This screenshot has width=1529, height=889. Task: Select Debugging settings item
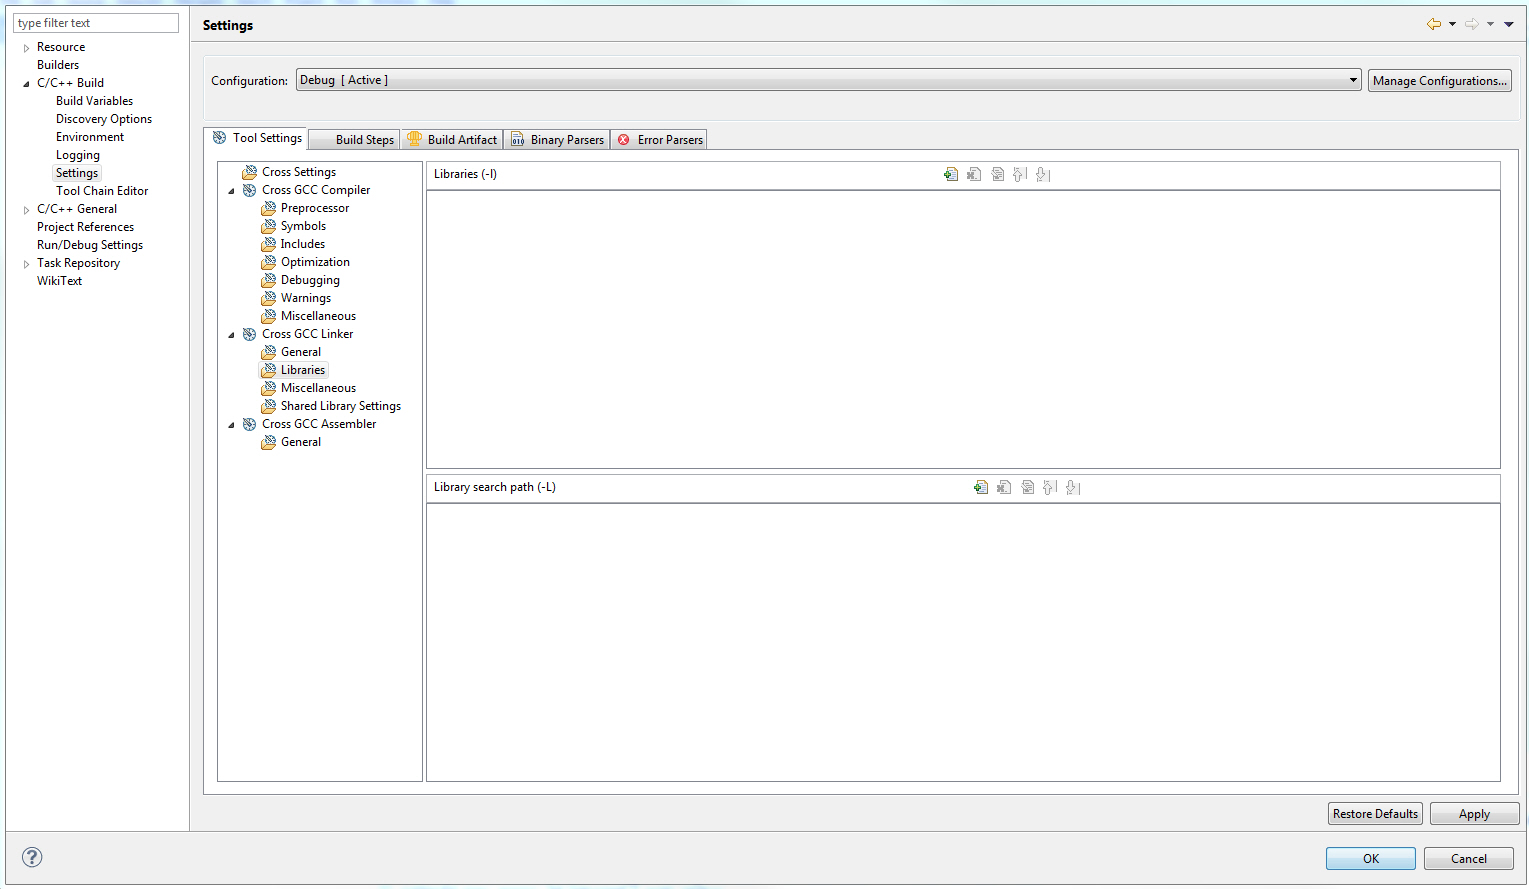310,280
